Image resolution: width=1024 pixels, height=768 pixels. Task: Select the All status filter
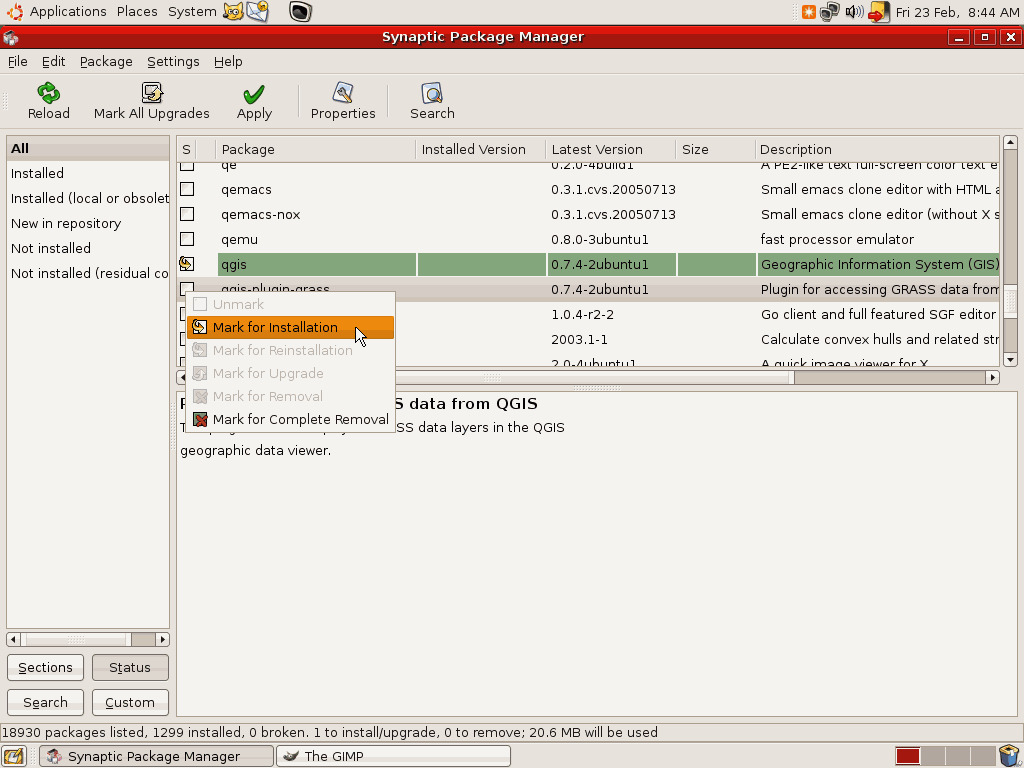point(88,148)
